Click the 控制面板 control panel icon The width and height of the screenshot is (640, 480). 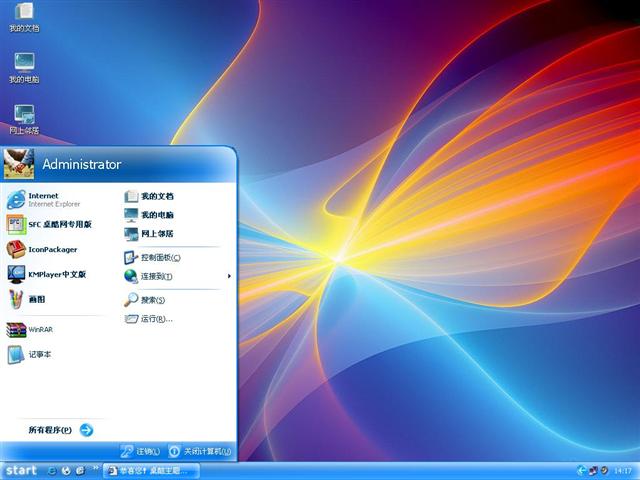pyautogui.click(x=131, y=258)
